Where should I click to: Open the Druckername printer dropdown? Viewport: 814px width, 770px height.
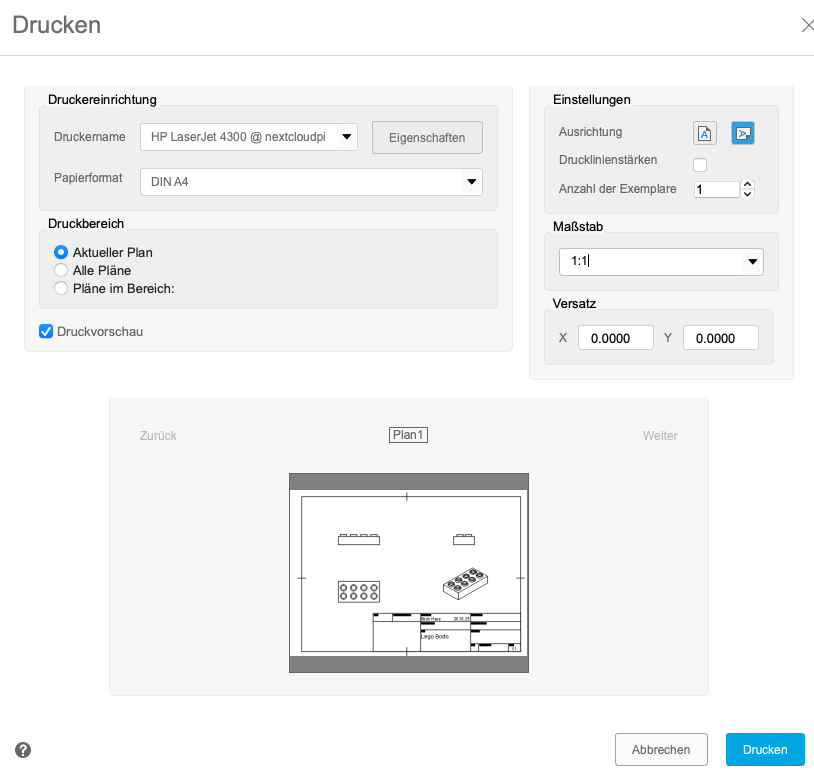pos(248,137)
